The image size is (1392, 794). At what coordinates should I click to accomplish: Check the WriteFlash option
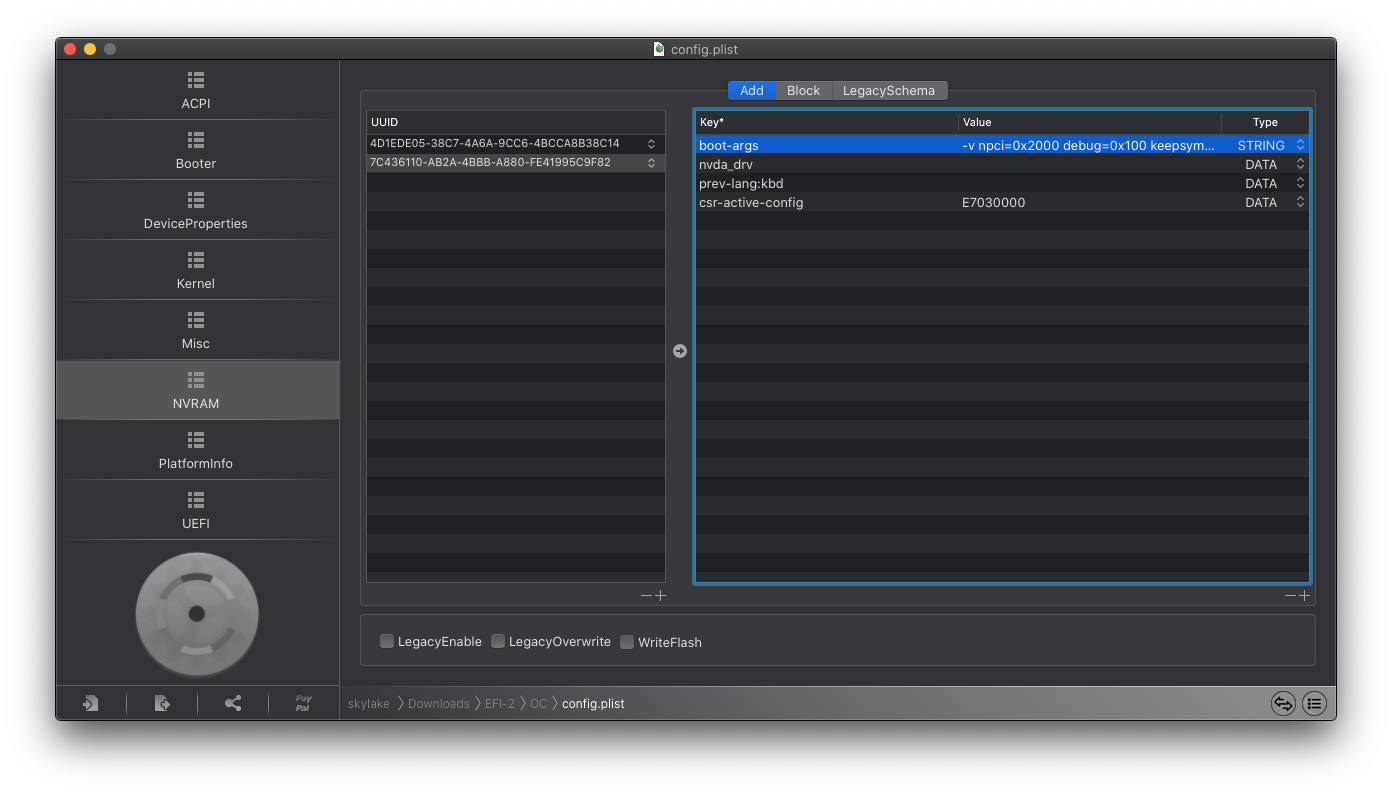[x=627, y=642]
